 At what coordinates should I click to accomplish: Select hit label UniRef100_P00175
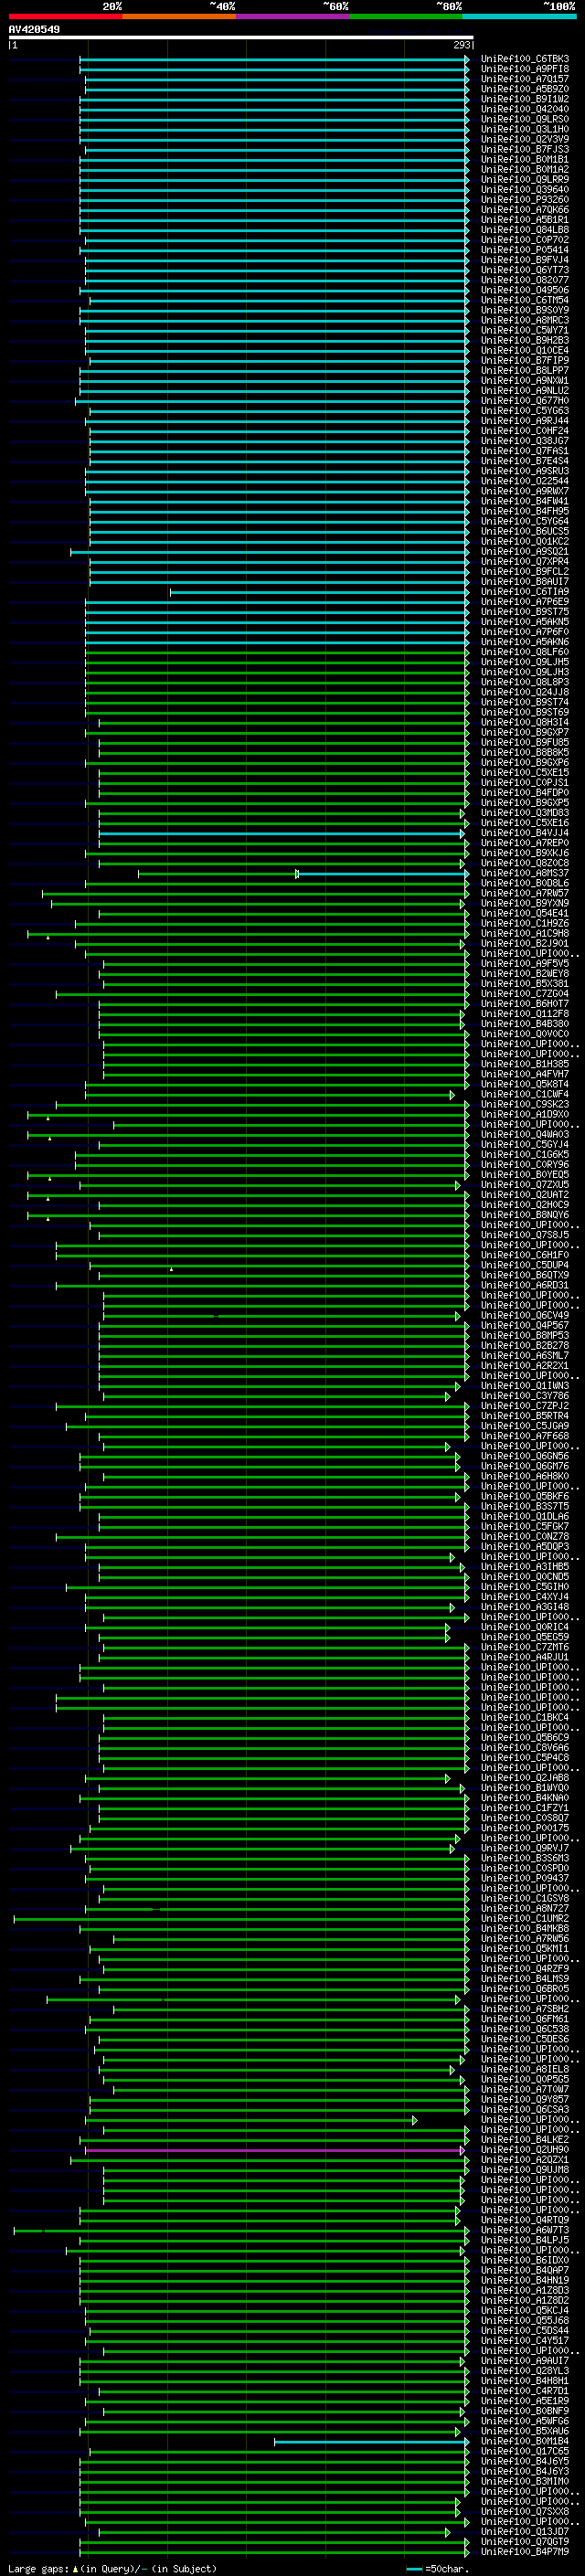point(524,1828)
